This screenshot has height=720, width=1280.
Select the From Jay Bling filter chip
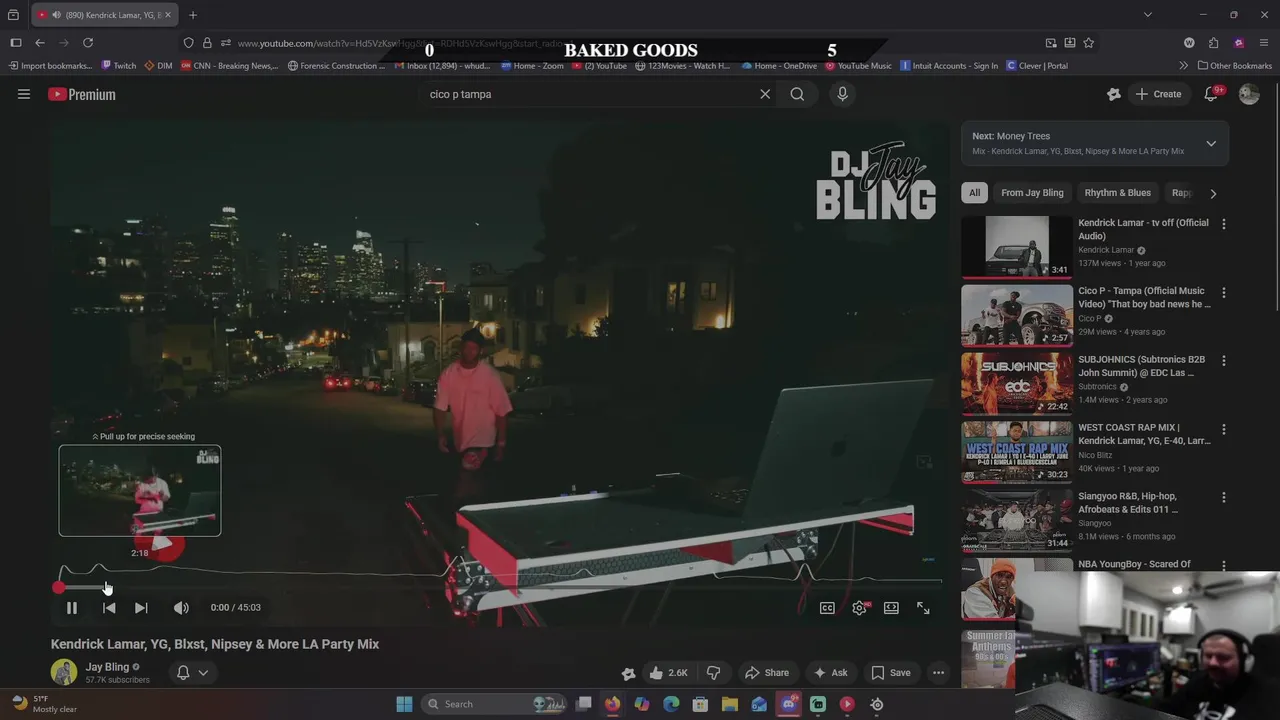[1032, 193]
